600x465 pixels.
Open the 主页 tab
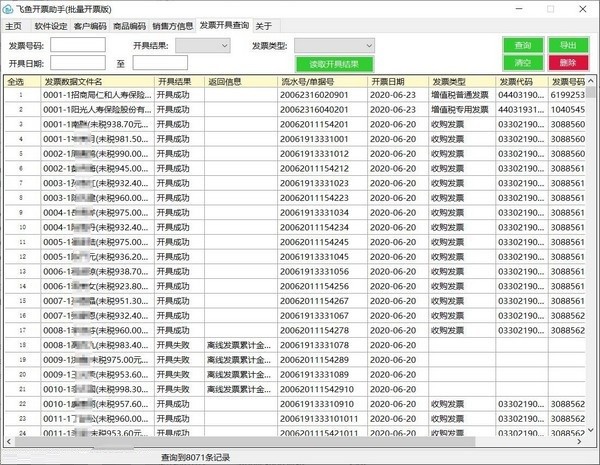coord(13,26)
